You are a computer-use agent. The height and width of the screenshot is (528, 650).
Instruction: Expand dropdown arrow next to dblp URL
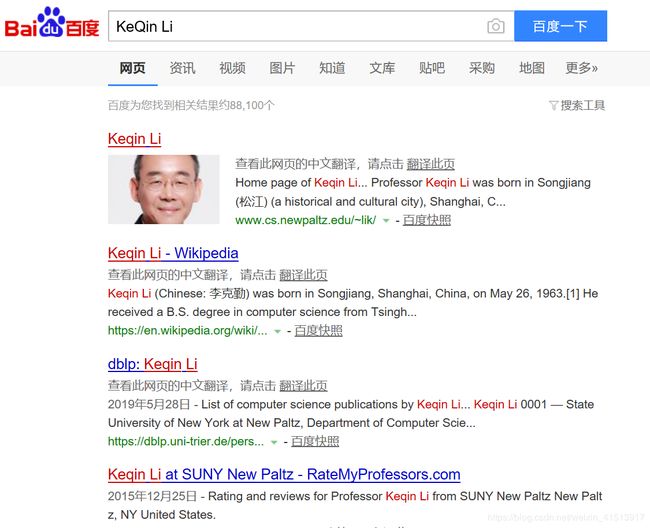coord(274,442)
